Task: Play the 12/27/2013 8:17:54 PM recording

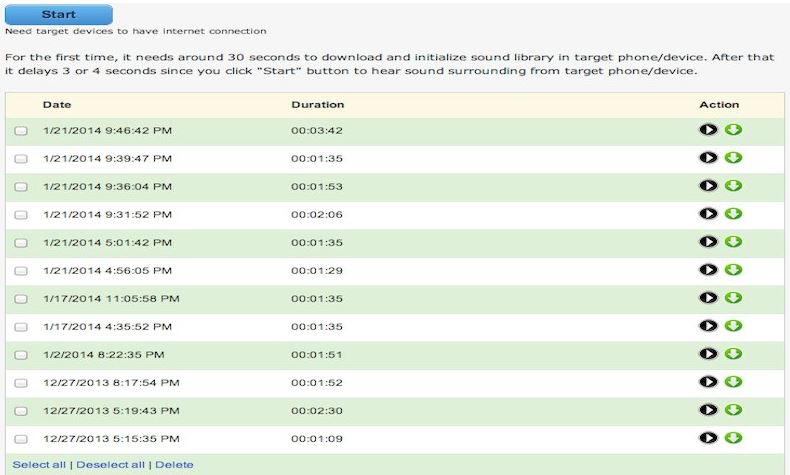Action: pyautogui.click(x=708, y=382)
